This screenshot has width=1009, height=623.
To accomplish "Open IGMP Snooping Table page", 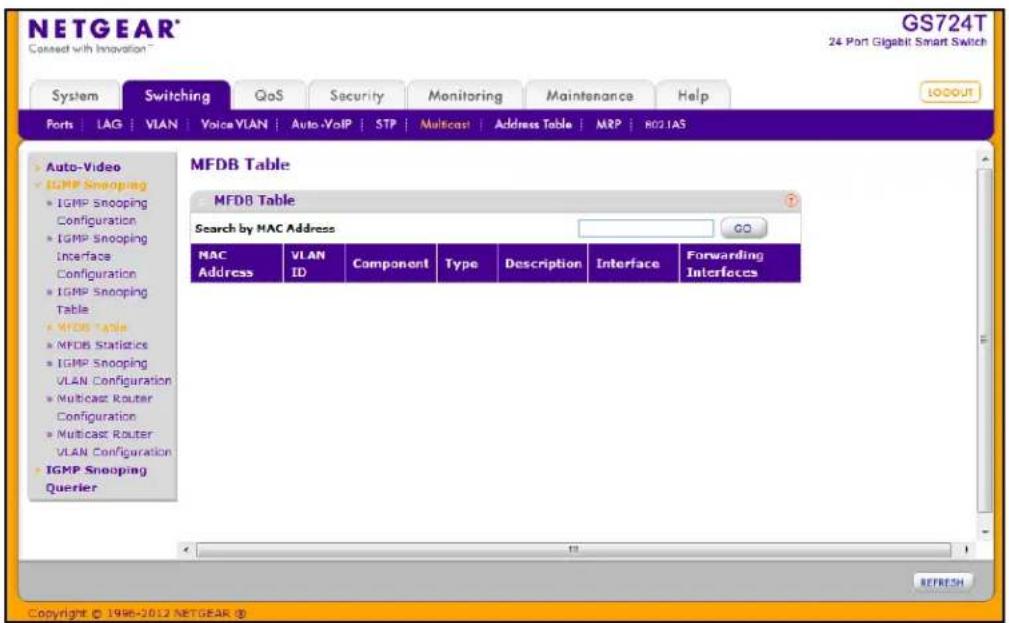I will [x=102, y=301].
